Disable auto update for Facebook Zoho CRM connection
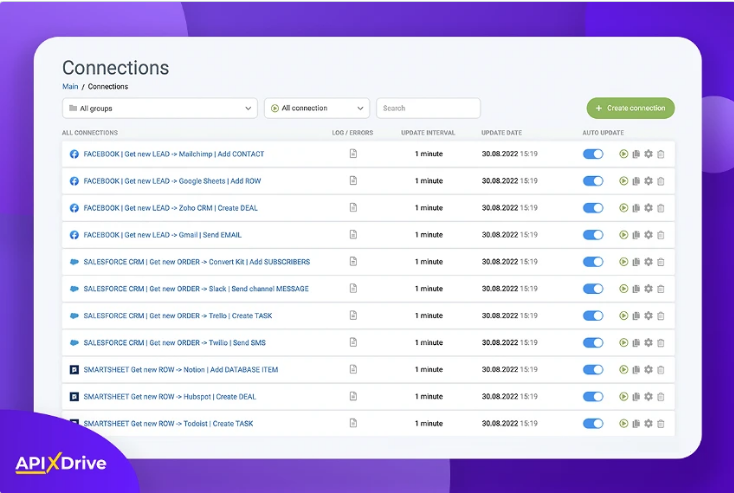 (593, 208)
